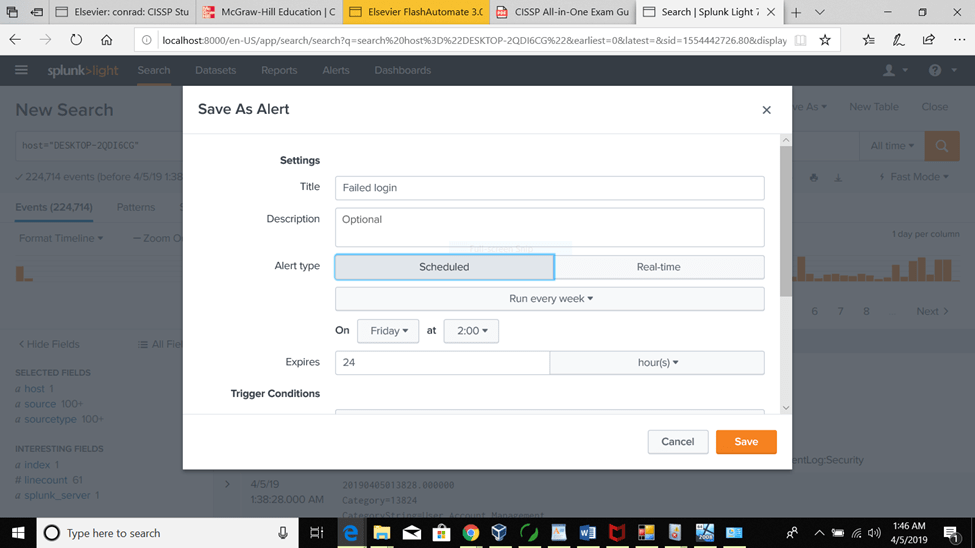Switch to the Search tab in Splunk
Image resolution: width=975 pixels, height=548 pixels.
click(154, 70)
